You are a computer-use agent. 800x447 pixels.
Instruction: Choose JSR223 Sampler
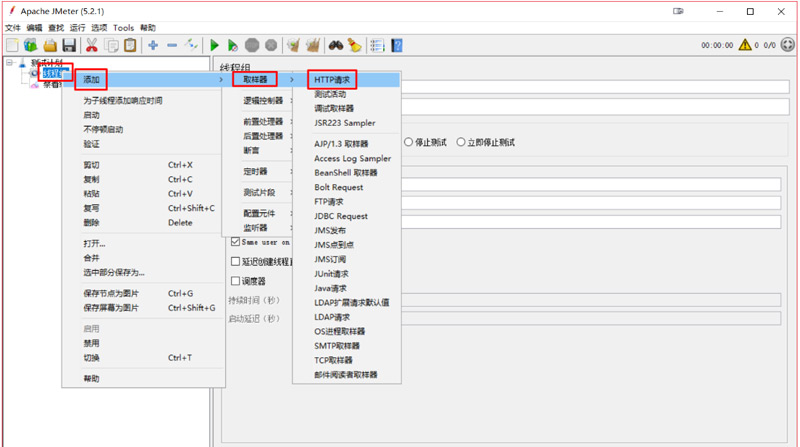pos(344,123)
